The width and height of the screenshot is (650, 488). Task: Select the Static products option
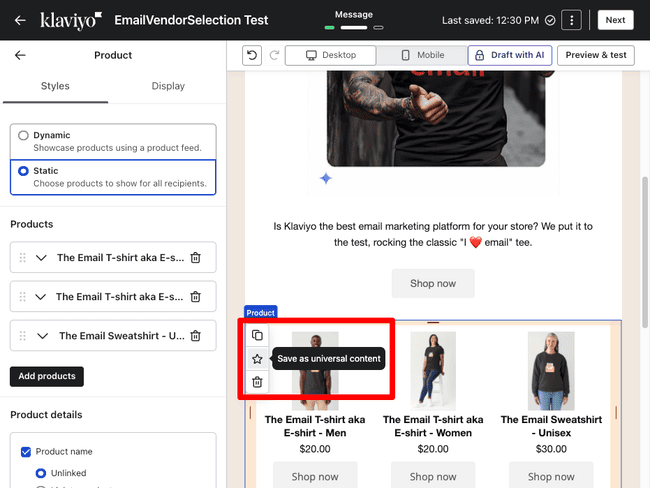coord(24,171)
